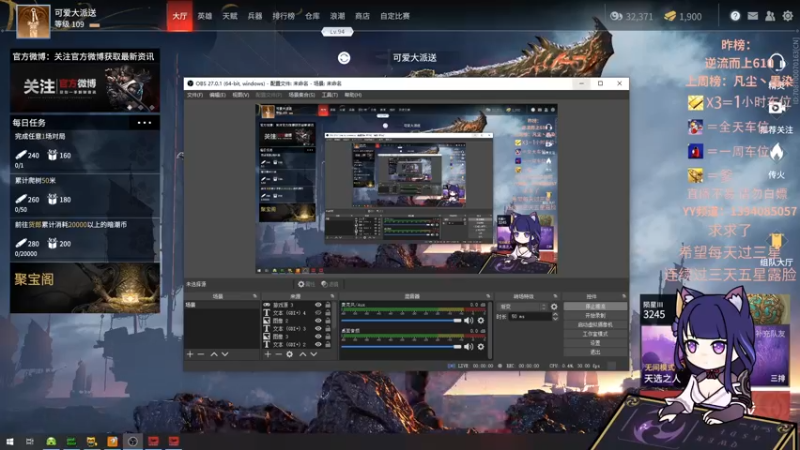
Task: Open the OBS 工具(T) menu
Action: (x=330, y=95)
